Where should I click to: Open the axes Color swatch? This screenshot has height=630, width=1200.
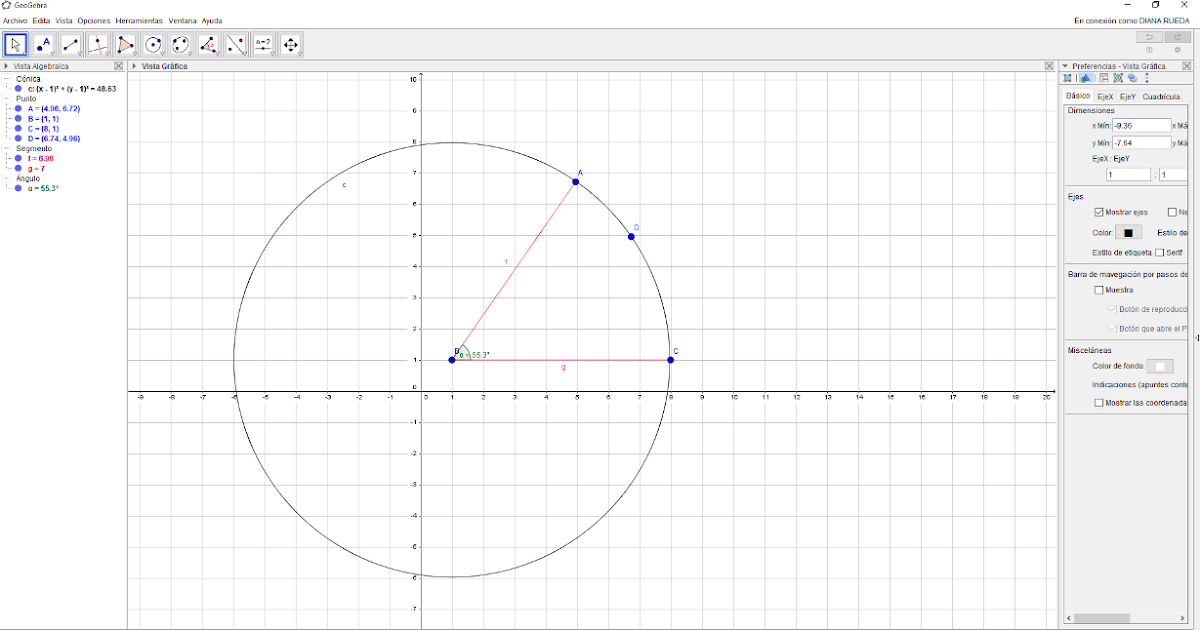click(1128, 232)
